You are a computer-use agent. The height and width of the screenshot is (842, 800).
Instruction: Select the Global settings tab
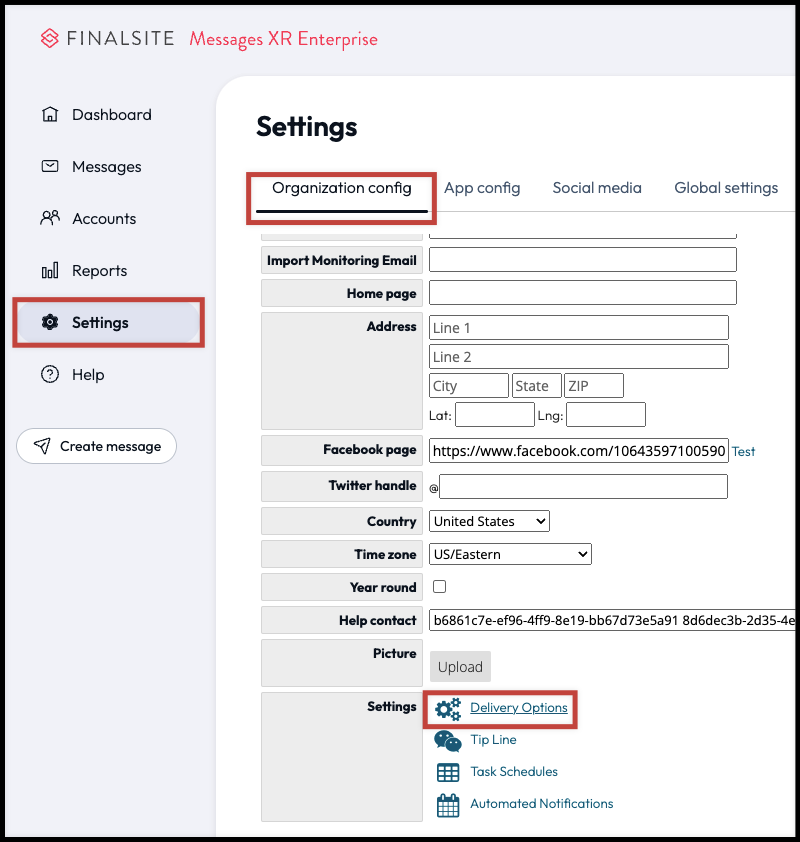726,187
